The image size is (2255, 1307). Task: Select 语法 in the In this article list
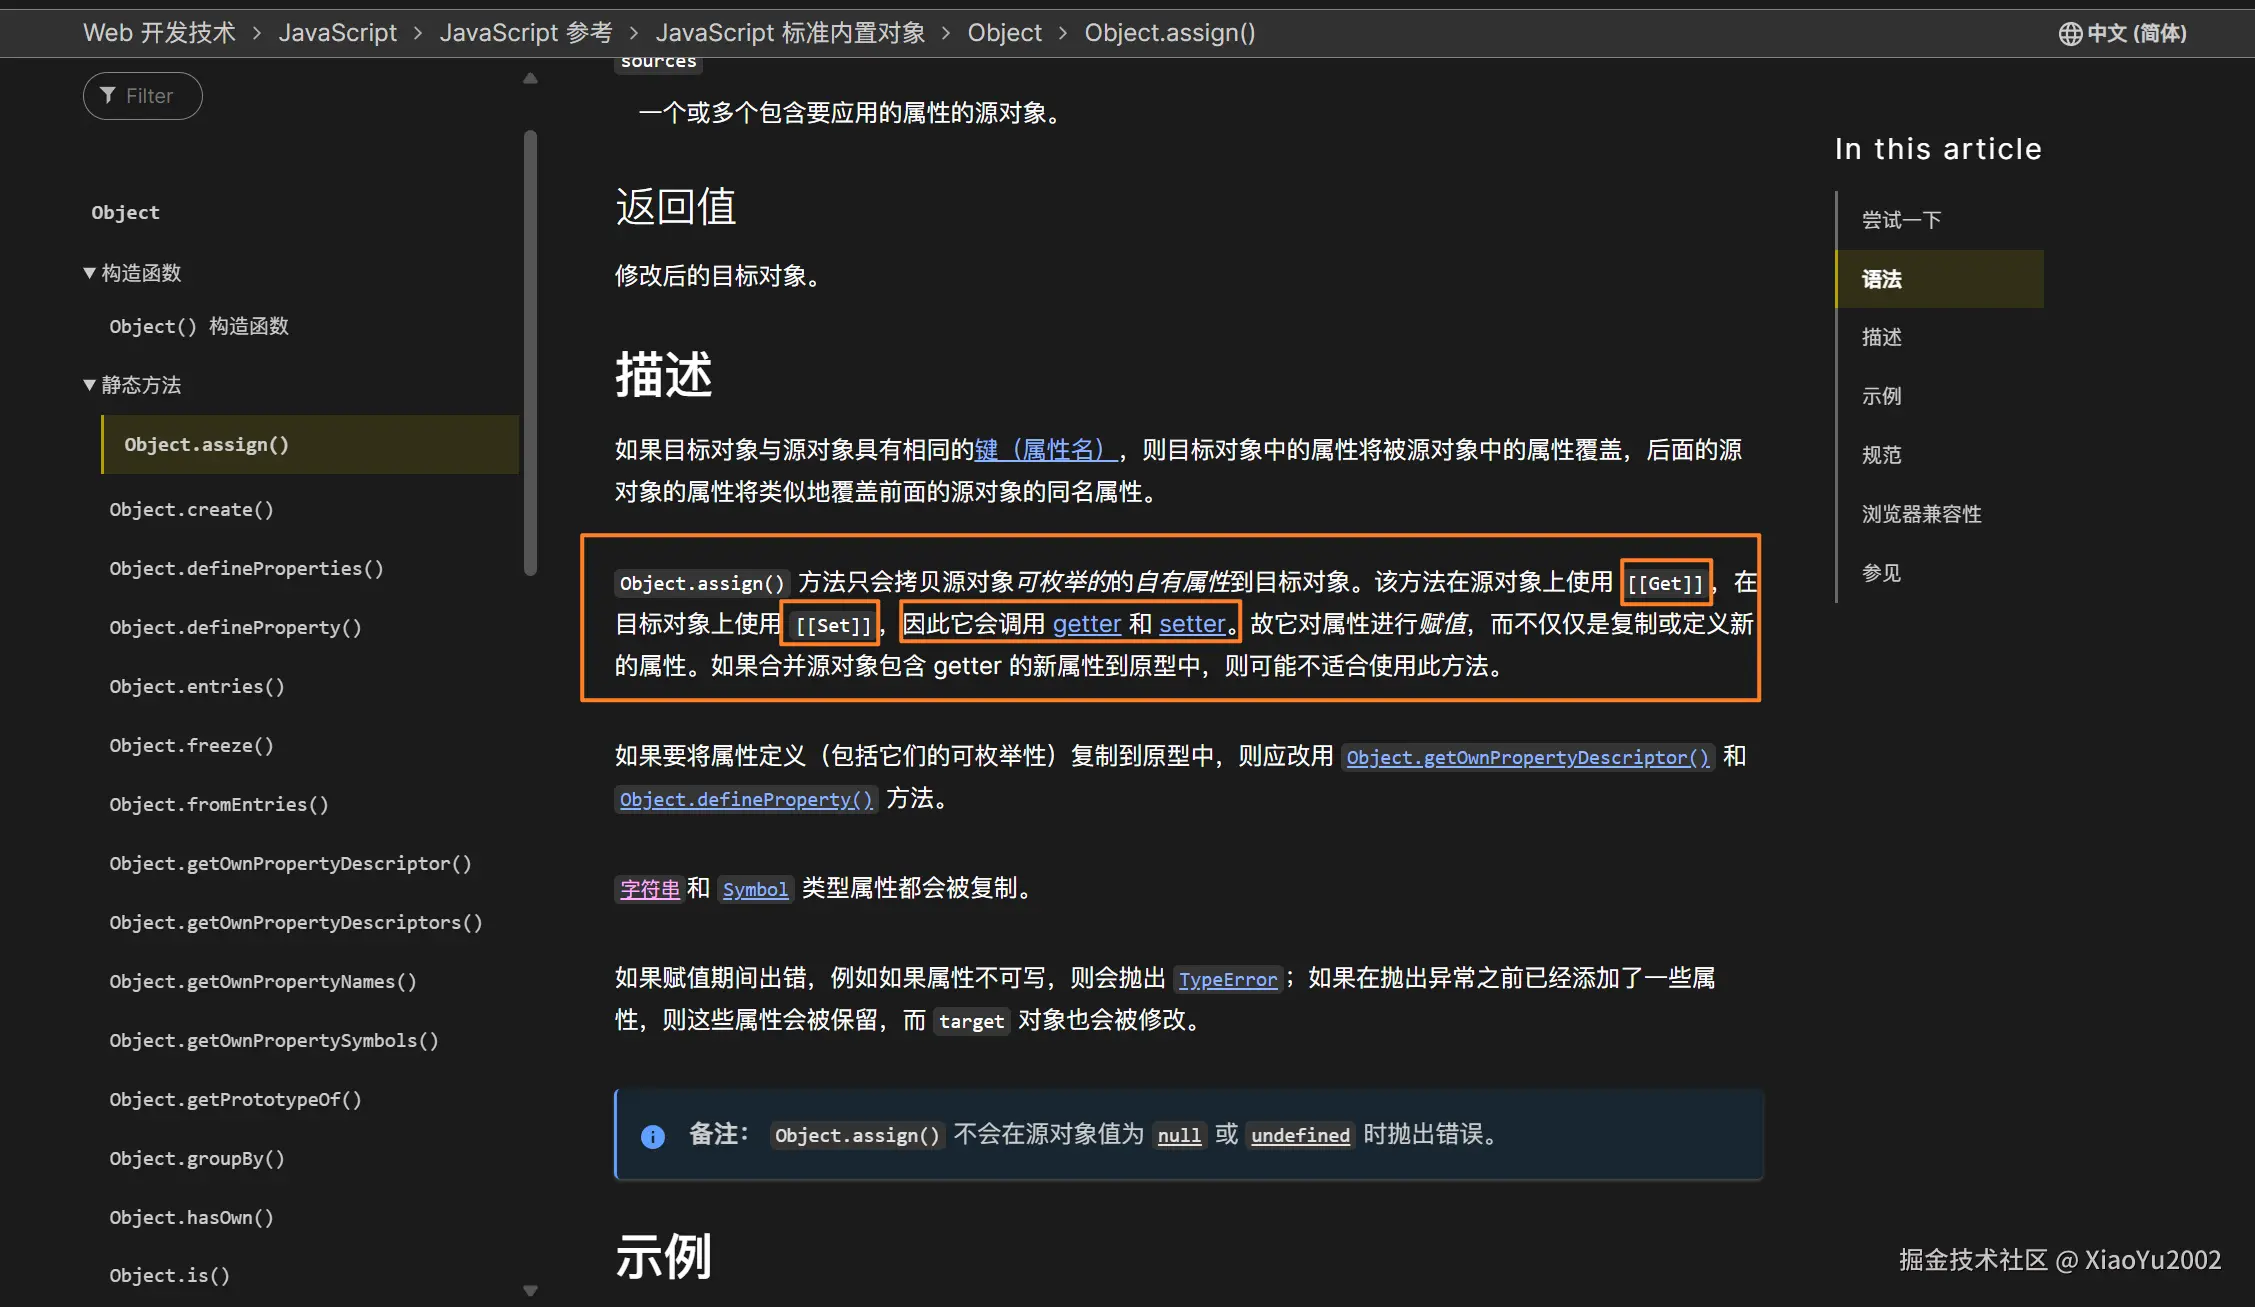(x=1882, y=279)
